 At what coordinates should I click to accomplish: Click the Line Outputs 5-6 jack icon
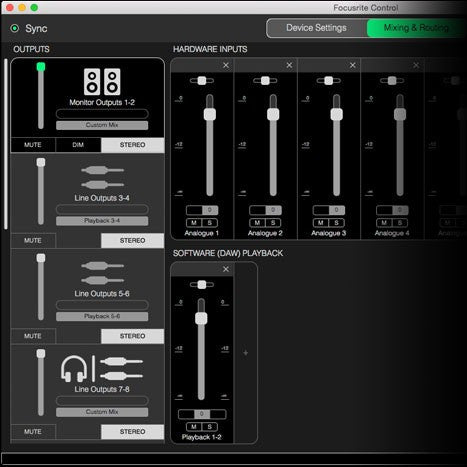[x=102, y=273]
